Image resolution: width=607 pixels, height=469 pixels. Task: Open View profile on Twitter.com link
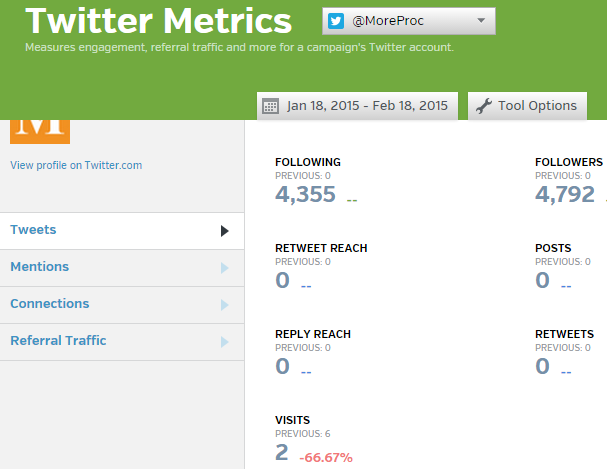click(x=76, y=165)
